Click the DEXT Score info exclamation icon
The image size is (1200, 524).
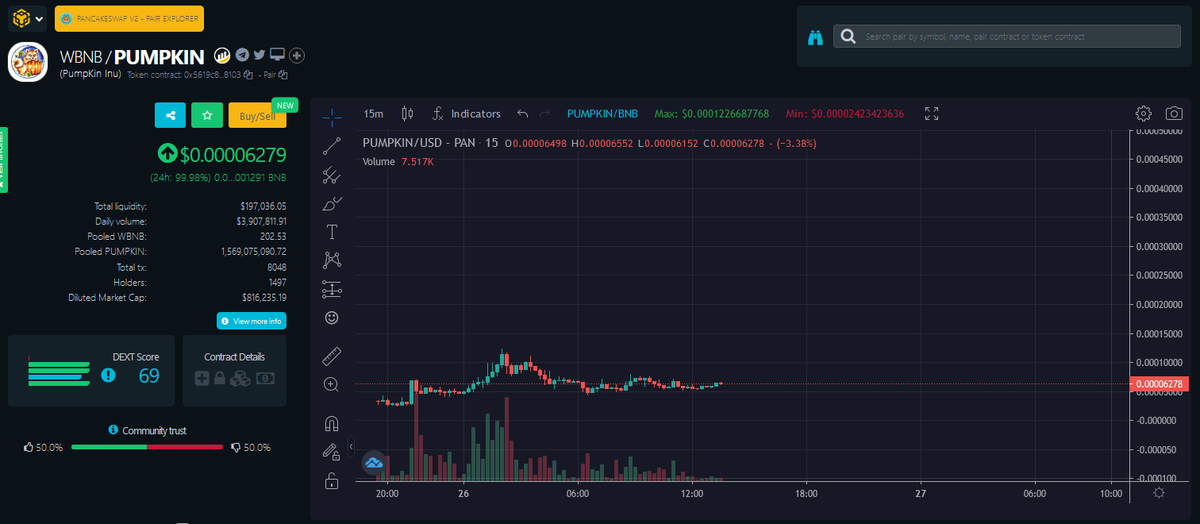(108, 375)
